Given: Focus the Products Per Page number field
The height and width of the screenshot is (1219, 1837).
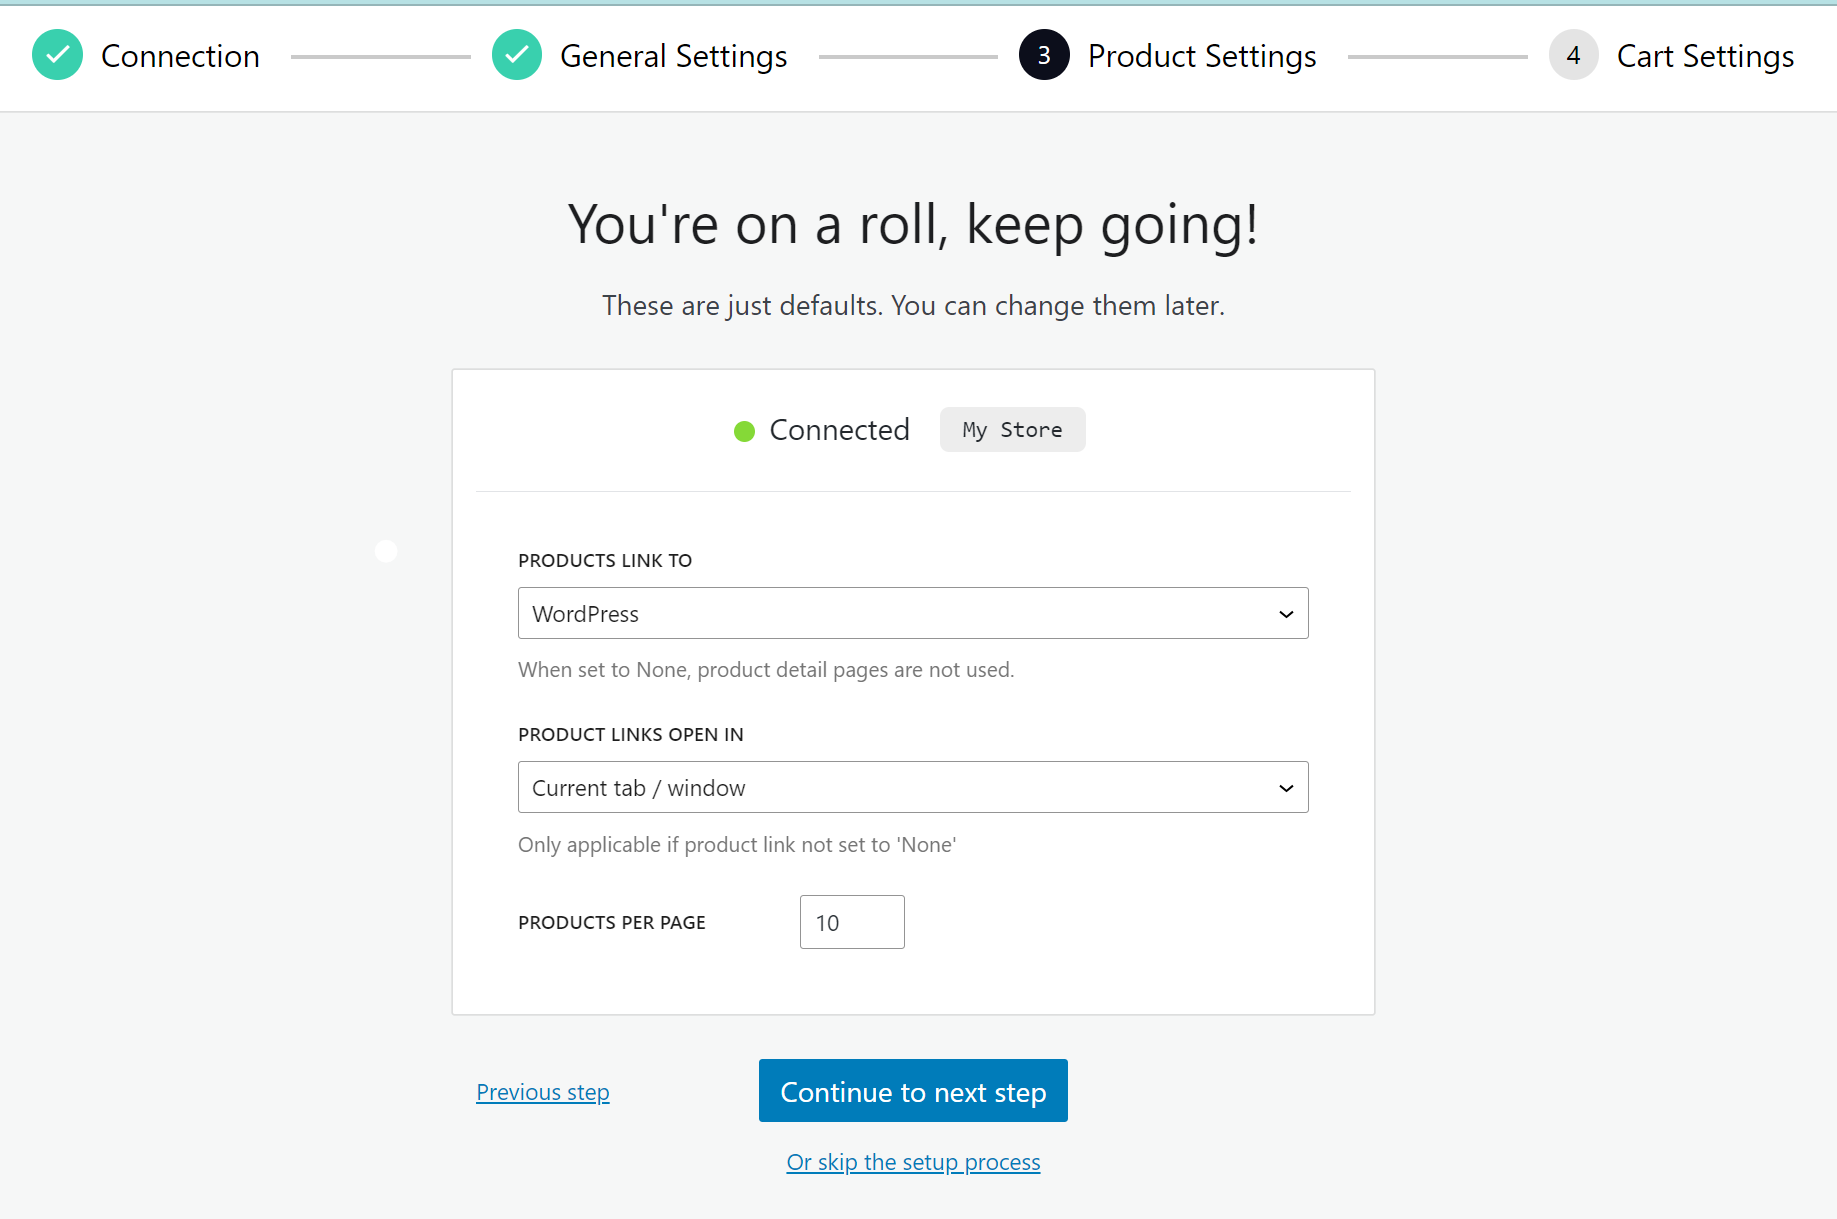Looking at the screenshot, I should pos(852,922).
